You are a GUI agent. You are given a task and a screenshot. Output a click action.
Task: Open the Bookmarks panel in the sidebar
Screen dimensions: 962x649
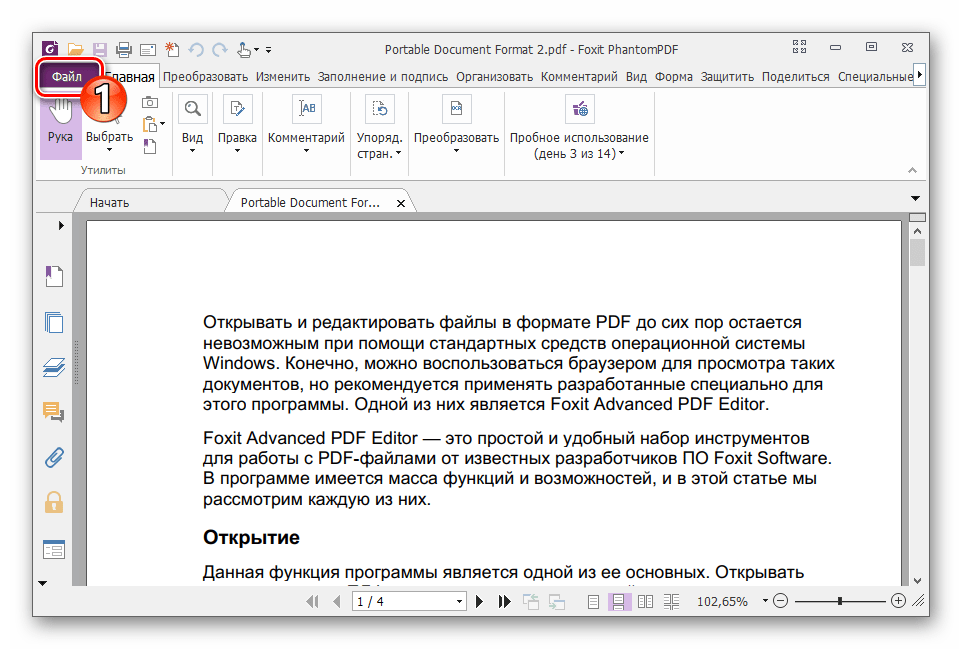(53, 276)
